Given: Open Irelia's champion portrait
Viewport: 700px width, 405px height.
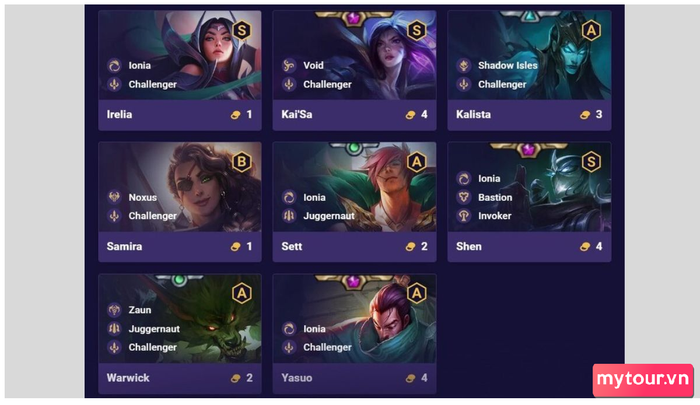Looking at the screenshot, I should coord(180,55).
